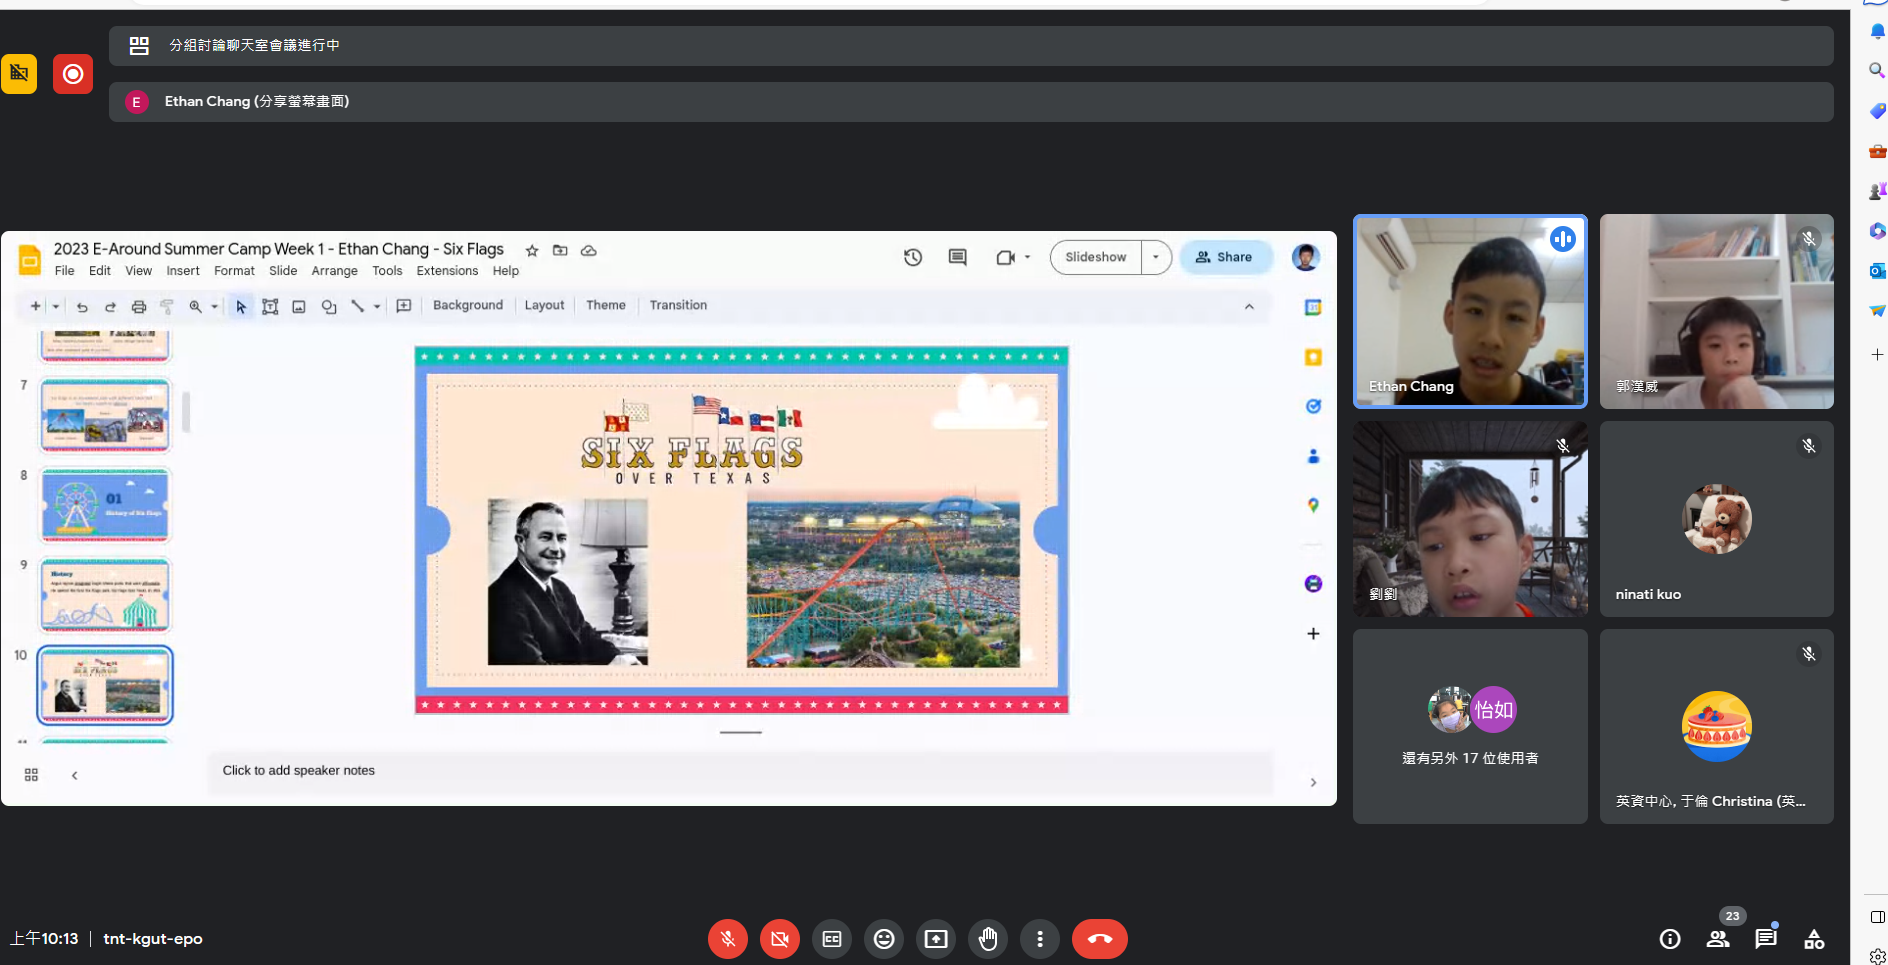Toggle the activities panel icon
The image size is (1888, 965).
1814,939
